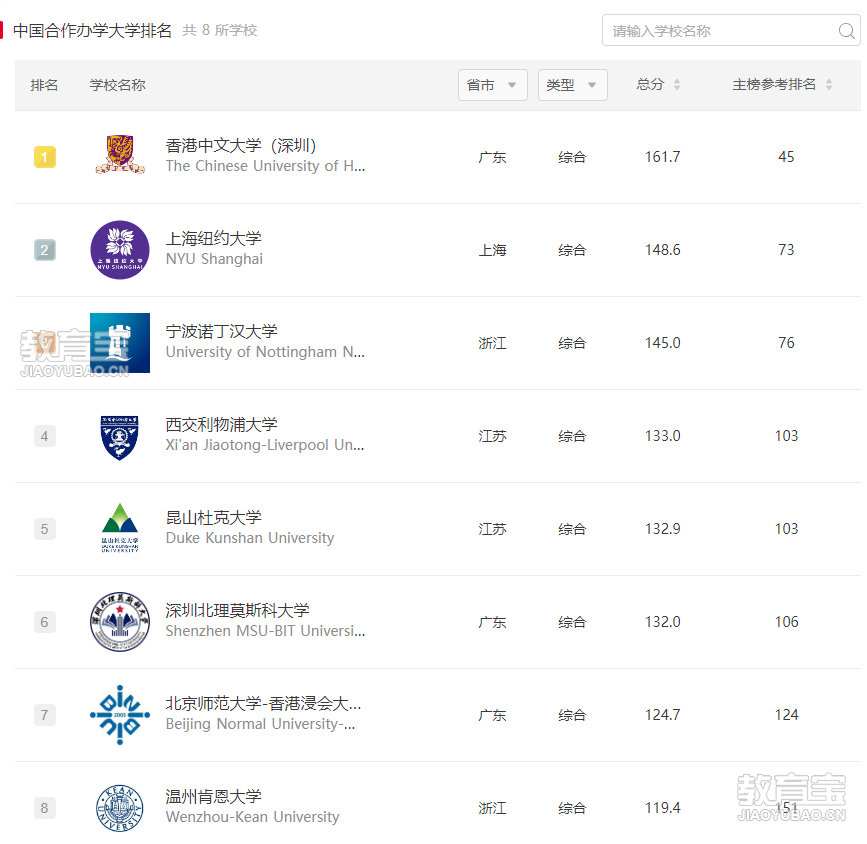This screenshot has height=844, width=867.
Task: Open 昆山杜克大学 school link
Action: click(213, 517)
